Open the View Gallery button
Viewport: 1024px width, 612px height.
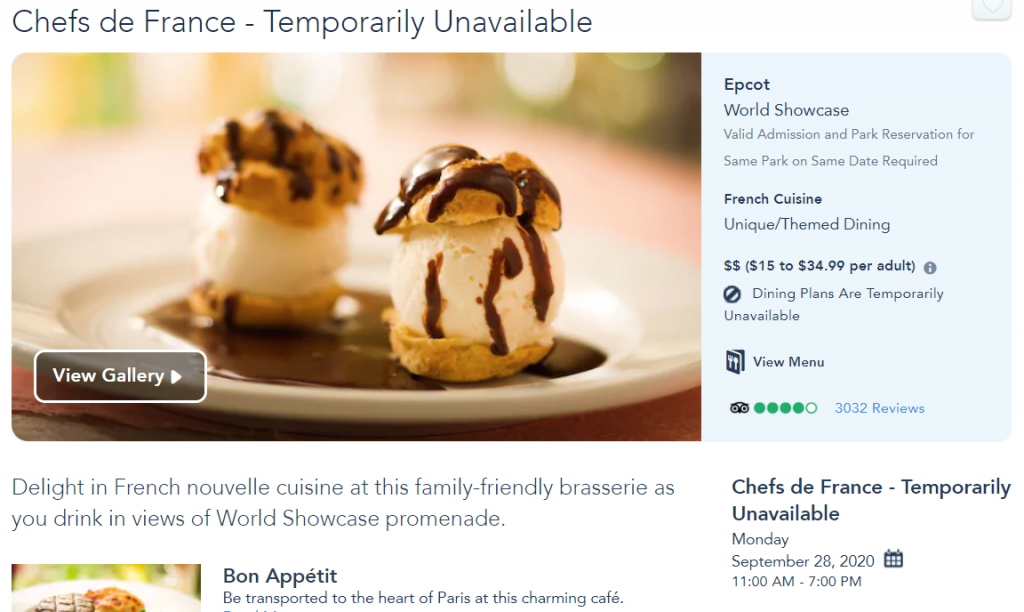coord(120,376)
